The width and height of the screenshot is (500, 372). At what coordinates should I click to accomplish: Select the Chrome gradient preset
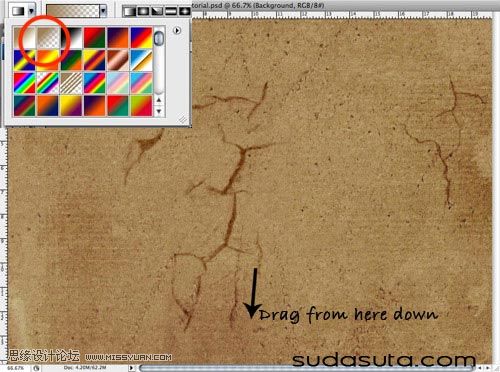[141, 60]
